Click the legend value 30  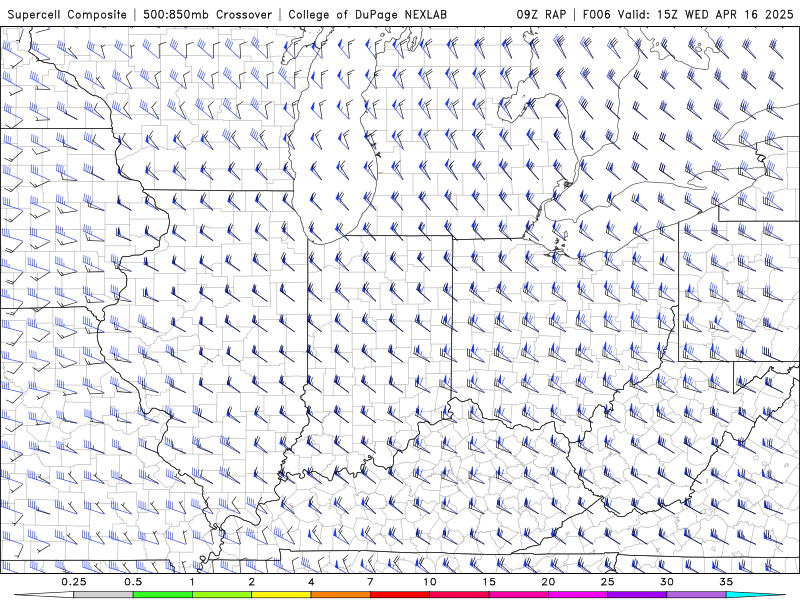666,582
